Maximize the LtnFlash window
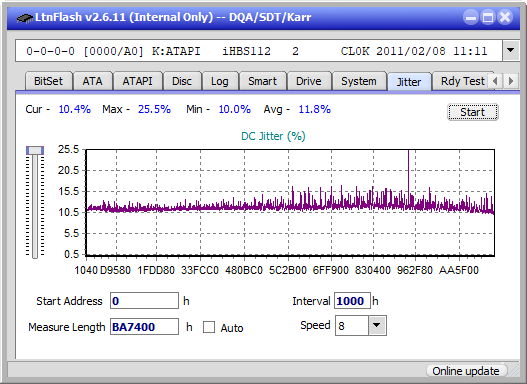Screen dimensions: 527x384 click(x=488, y=17)
